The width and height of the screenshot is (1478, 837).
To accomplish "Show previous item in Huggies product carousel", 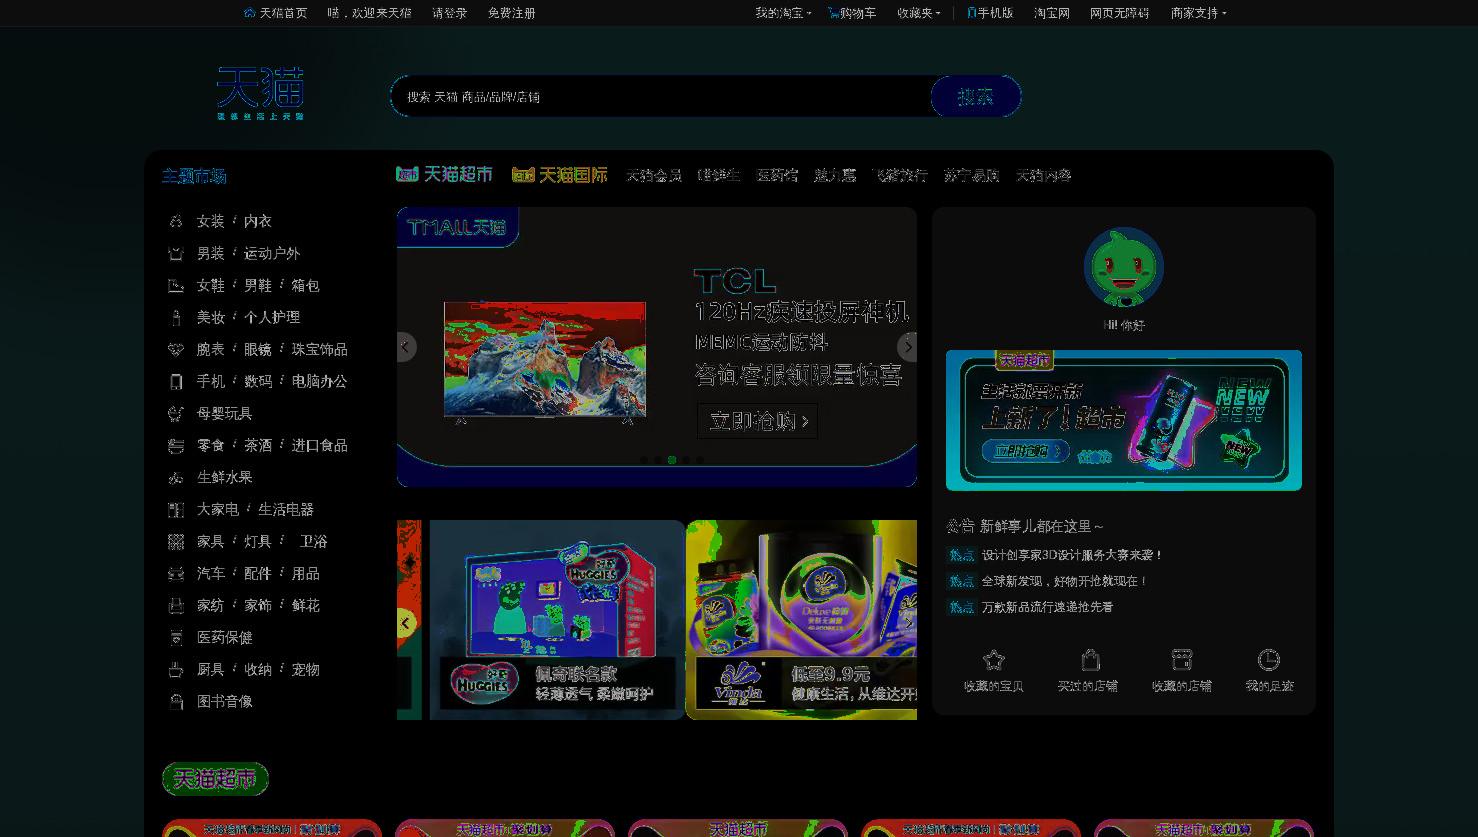I will point(405,623).
